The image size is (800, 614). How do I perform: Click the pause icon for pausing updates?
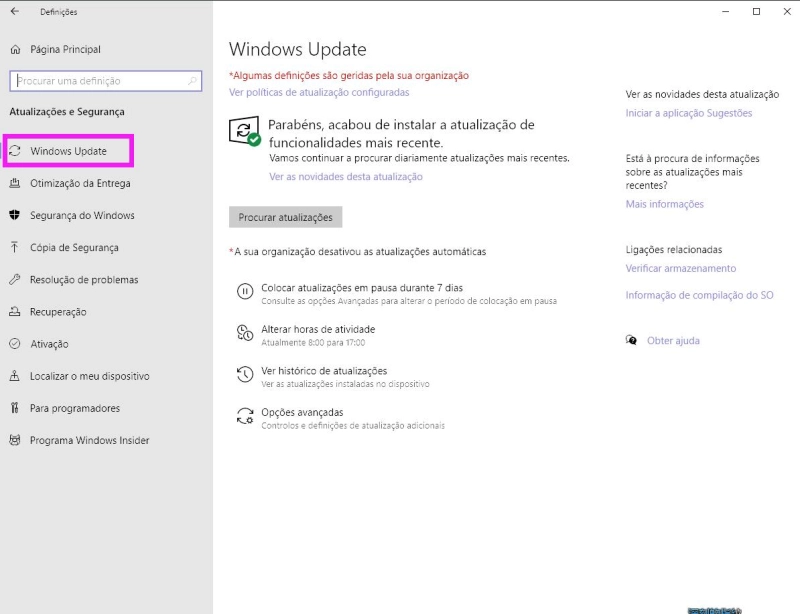pos(244,292)
